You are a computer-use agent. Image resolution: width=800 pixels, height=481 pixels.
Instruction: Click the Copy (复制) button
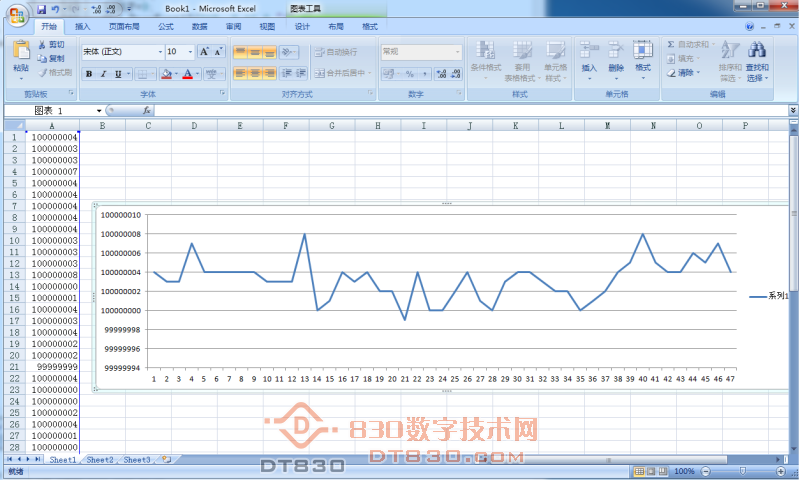[x=51, y=59]
